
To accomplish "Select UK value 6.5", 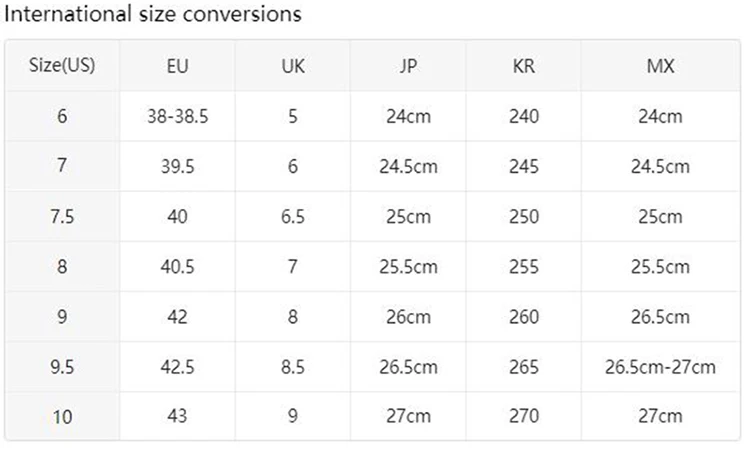I will [293, 217].
